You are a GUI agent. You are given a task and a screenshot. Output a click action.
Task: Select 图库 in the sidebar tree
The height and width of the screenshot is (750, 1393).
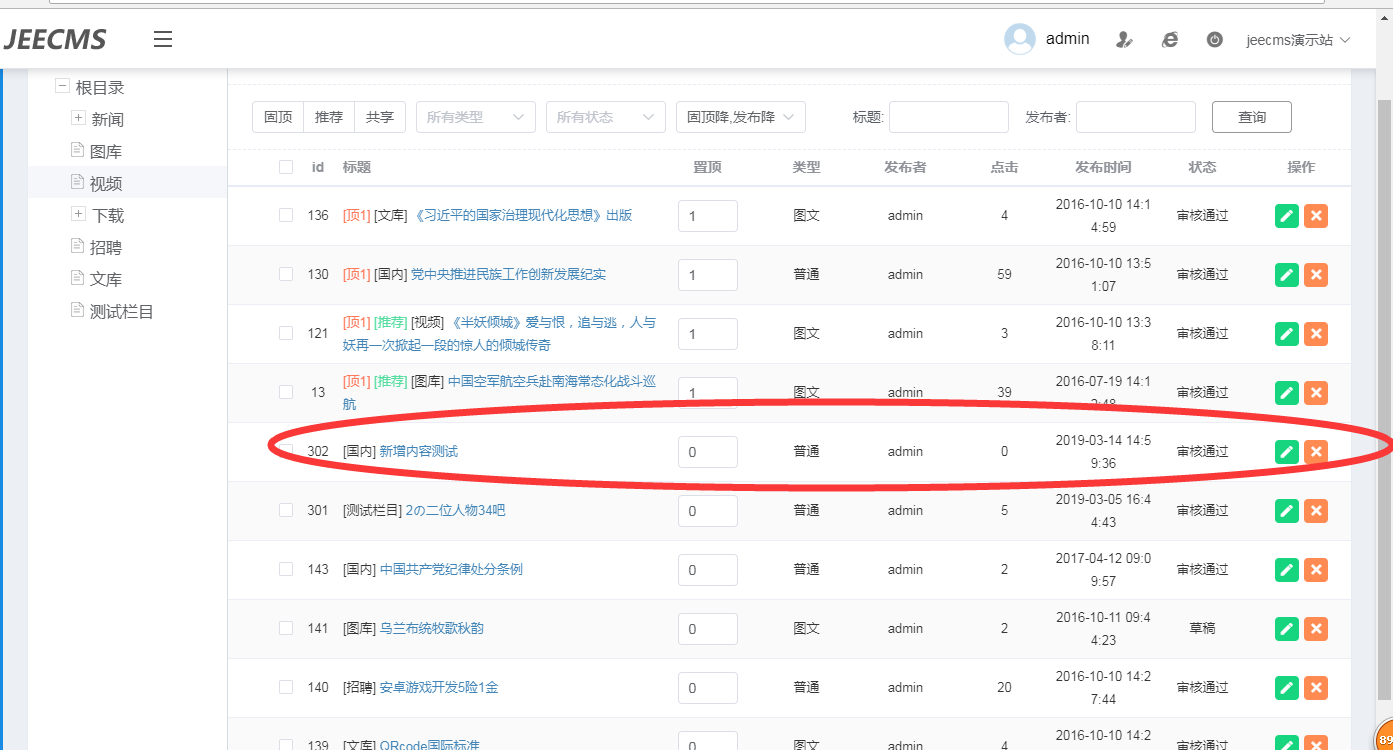tap(106, 152)
